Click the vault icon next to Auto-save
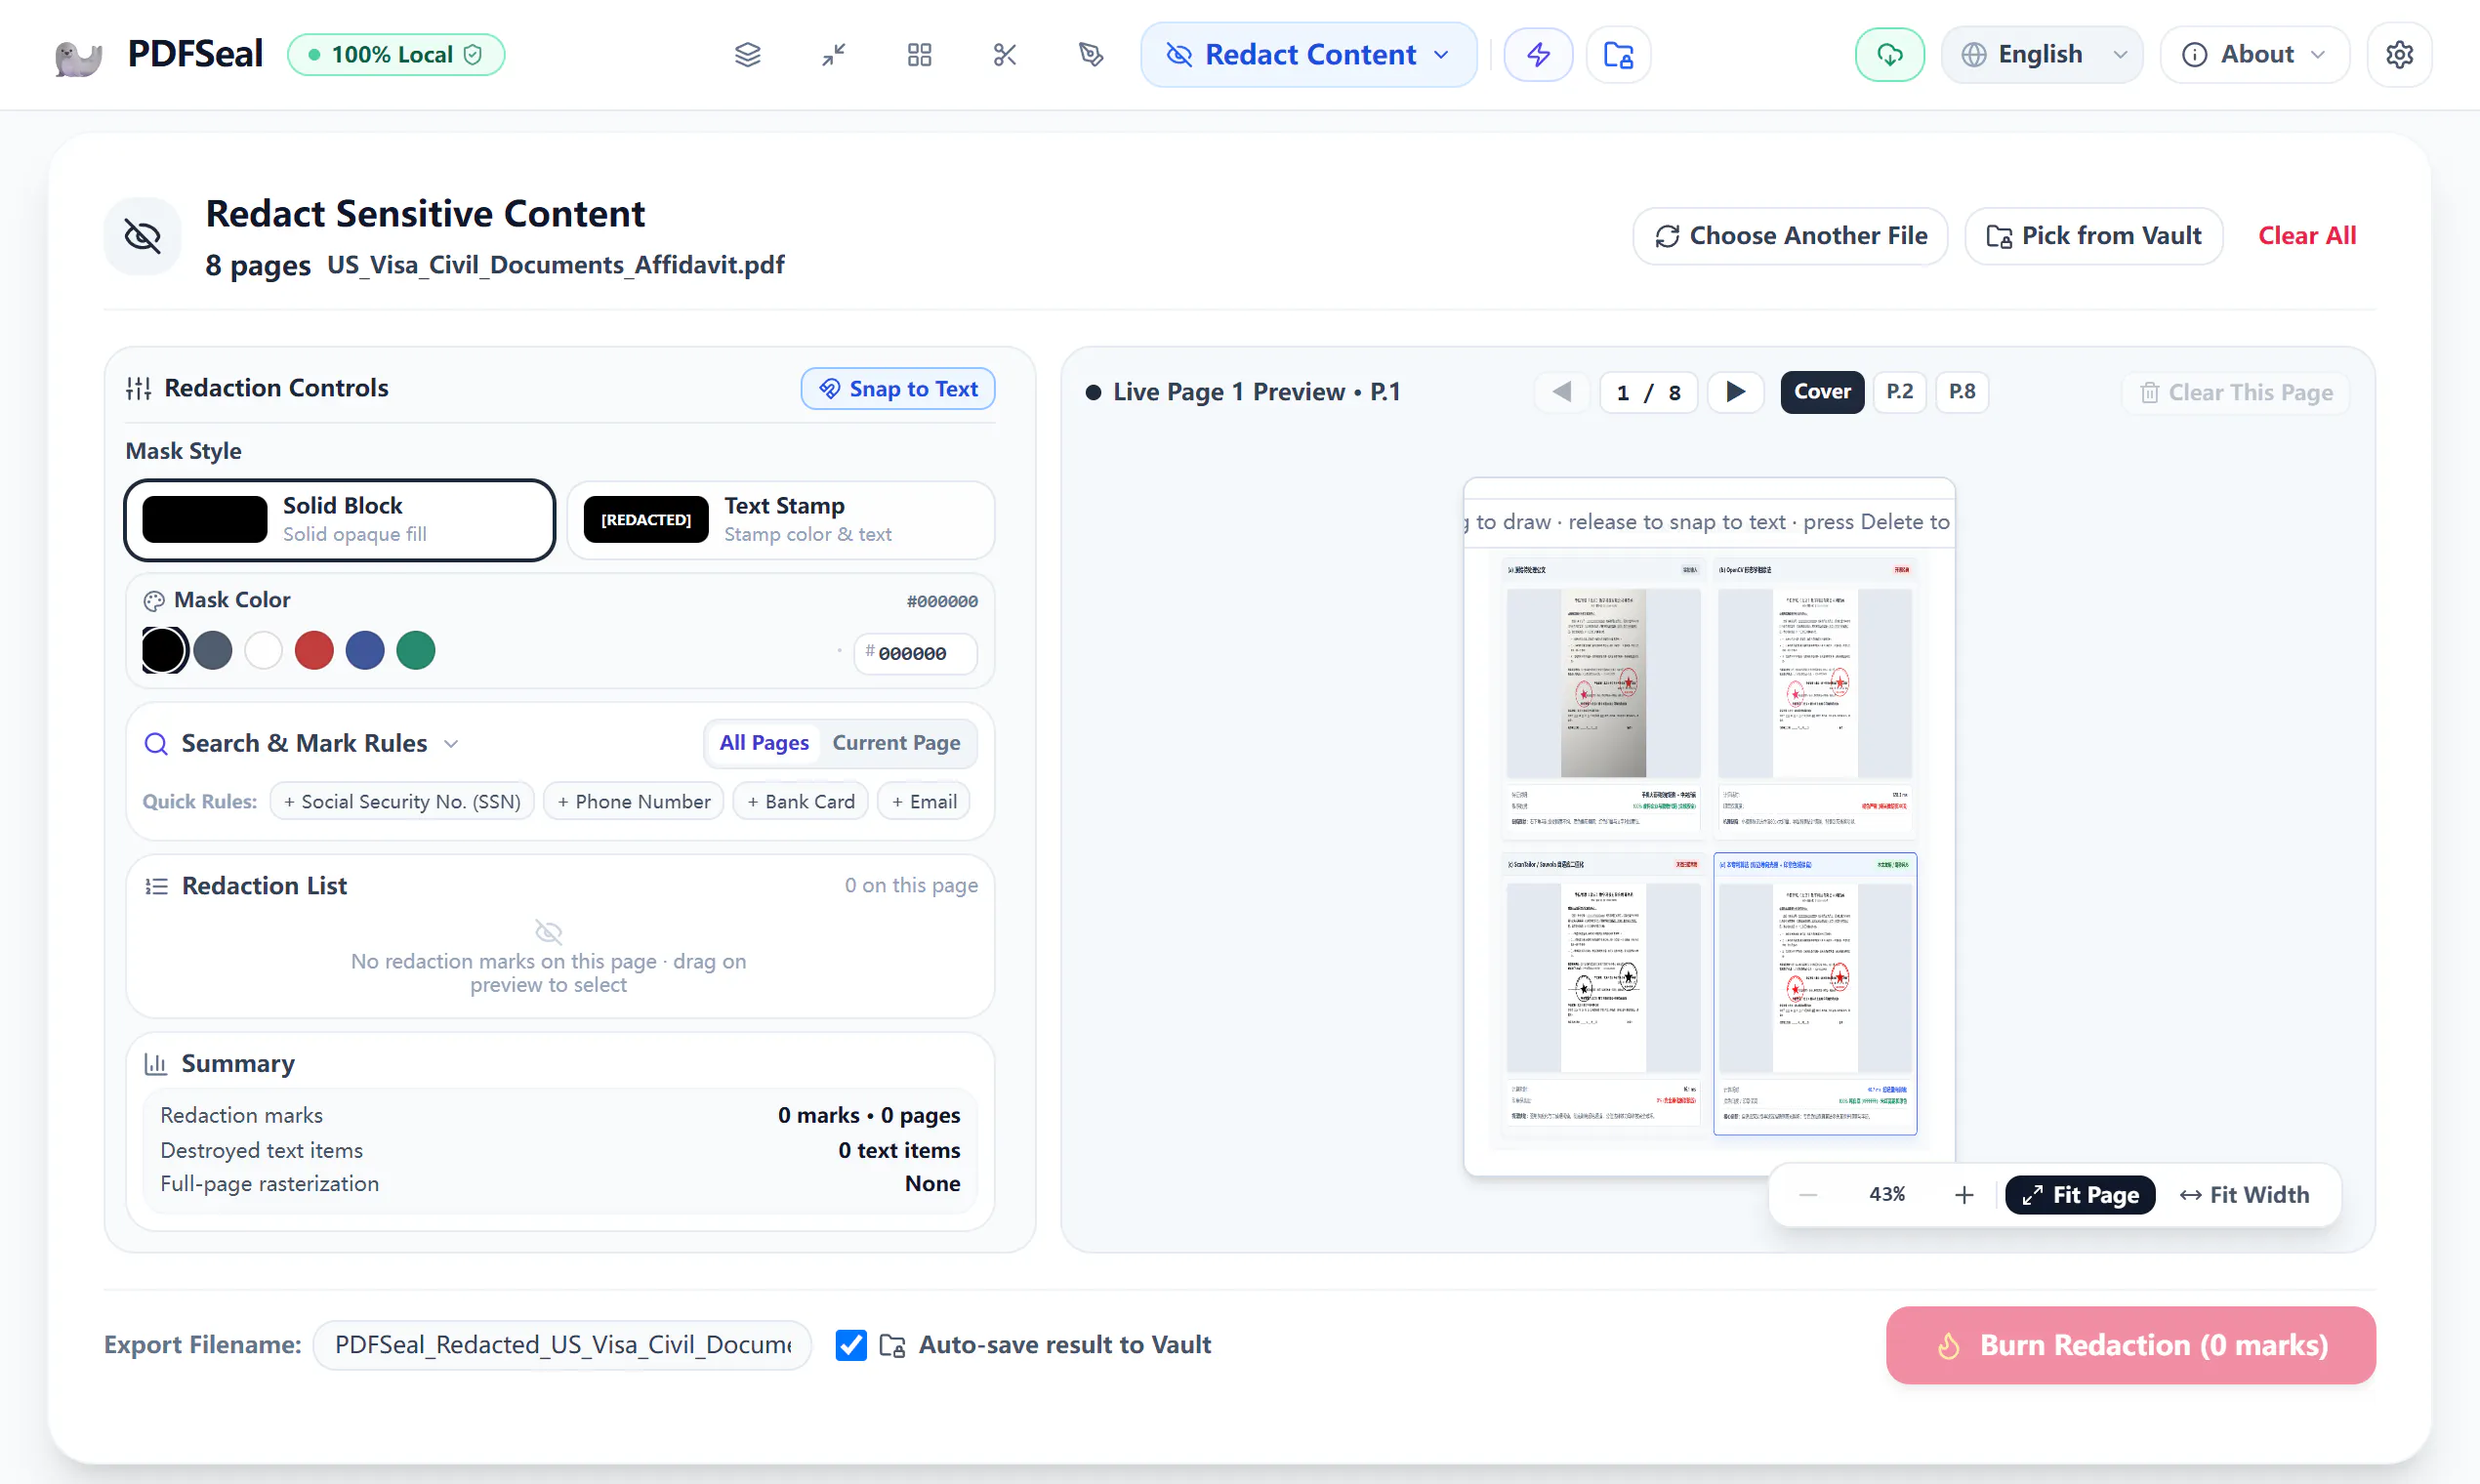The height and width of the screenshot is (1484, 2480). coord(892,1346)
